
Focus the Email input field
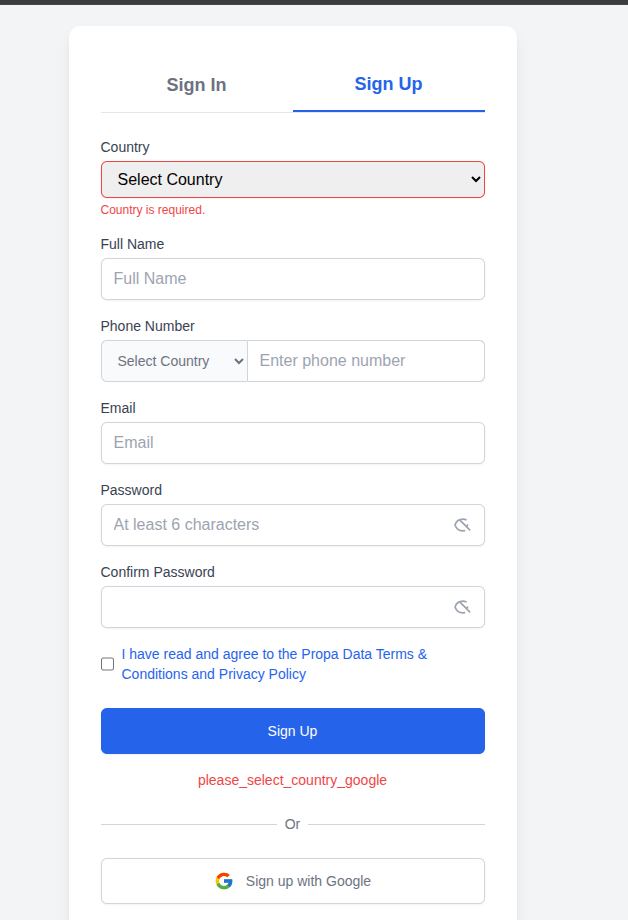point(292,442)
